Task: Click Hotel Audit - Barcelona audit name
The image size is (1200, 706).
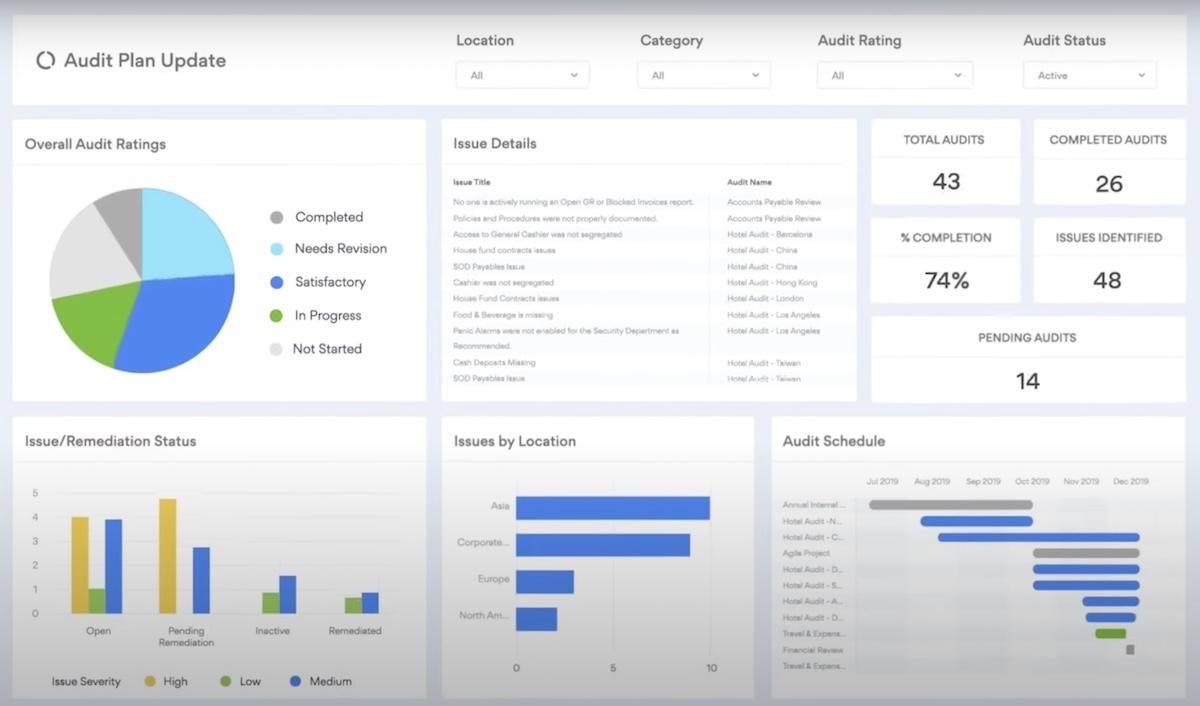Action: click(x=770, y=234)
